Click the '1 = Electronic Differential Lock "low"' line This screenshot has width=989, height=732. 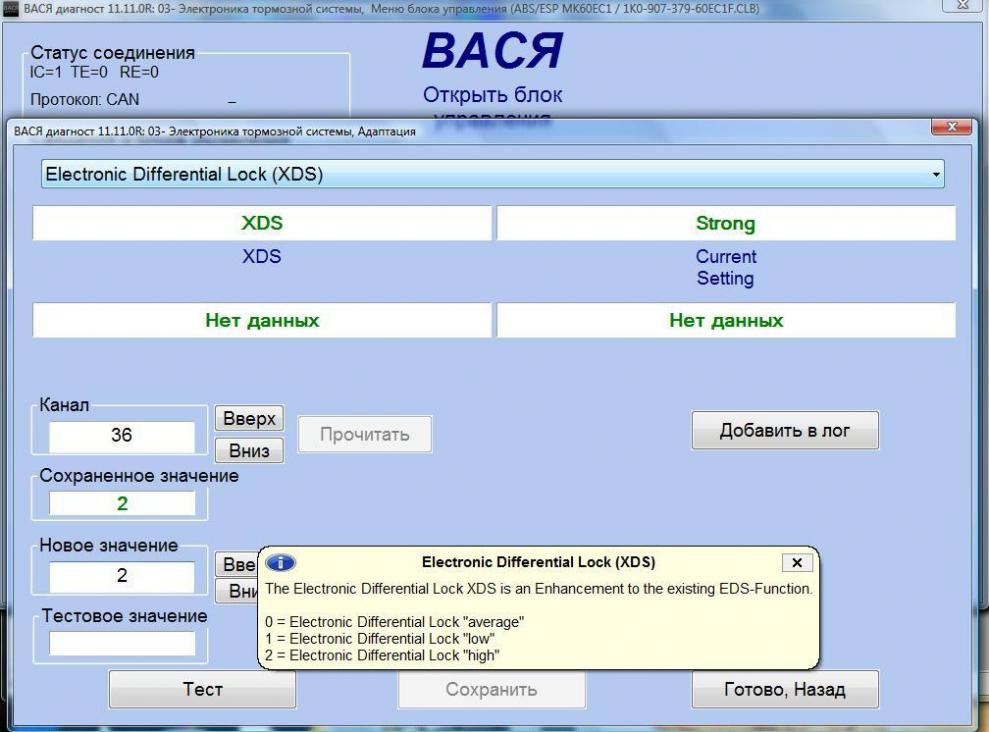pyautogui.click(x=380, y=639)
